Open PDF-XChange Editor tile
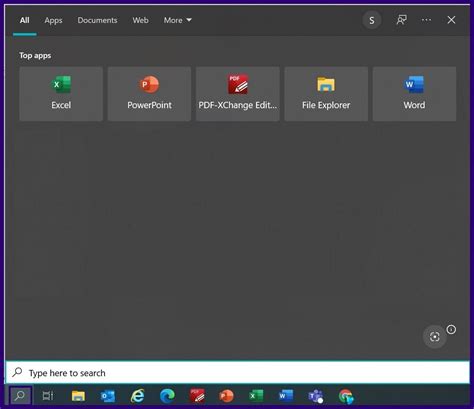This screenshot has height=409, width=474. pos(238,94)
